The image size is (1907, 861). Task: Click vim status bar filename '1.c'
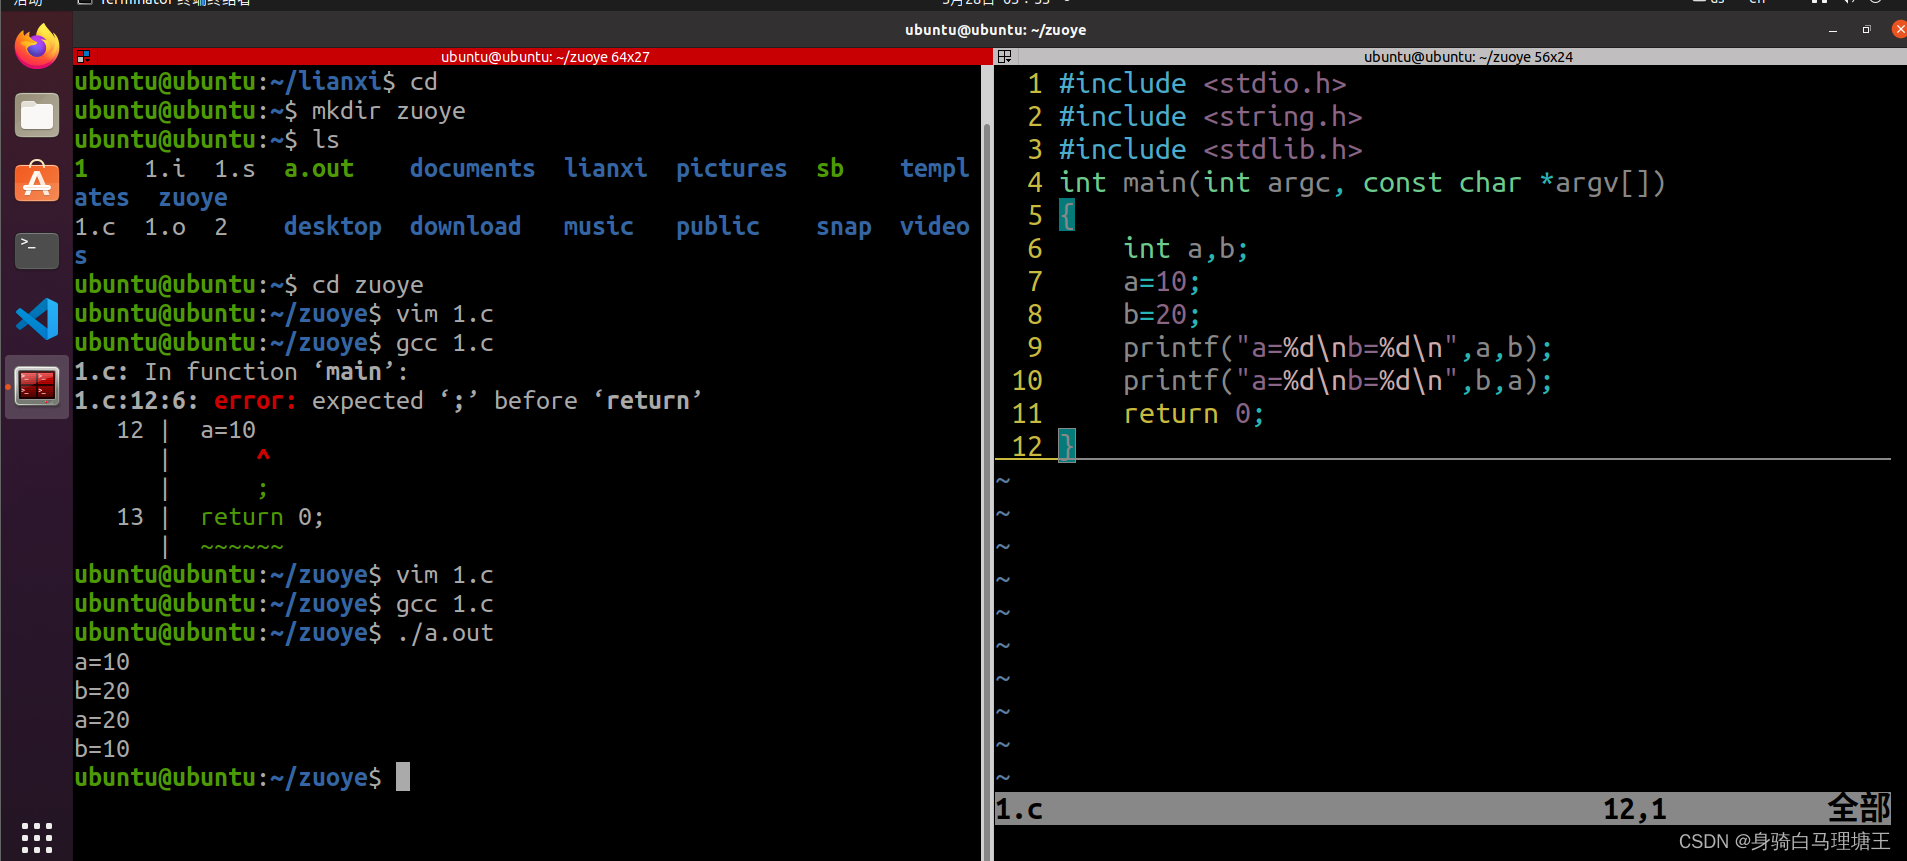pyautogui.click(x=1019, y=809)
